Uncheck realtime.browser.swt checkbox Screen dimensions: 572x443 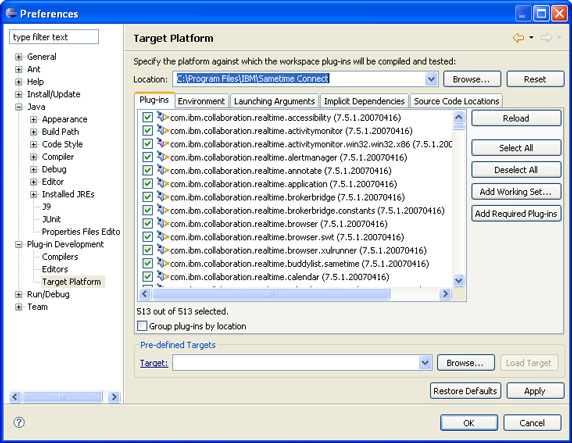pos(147,237)
